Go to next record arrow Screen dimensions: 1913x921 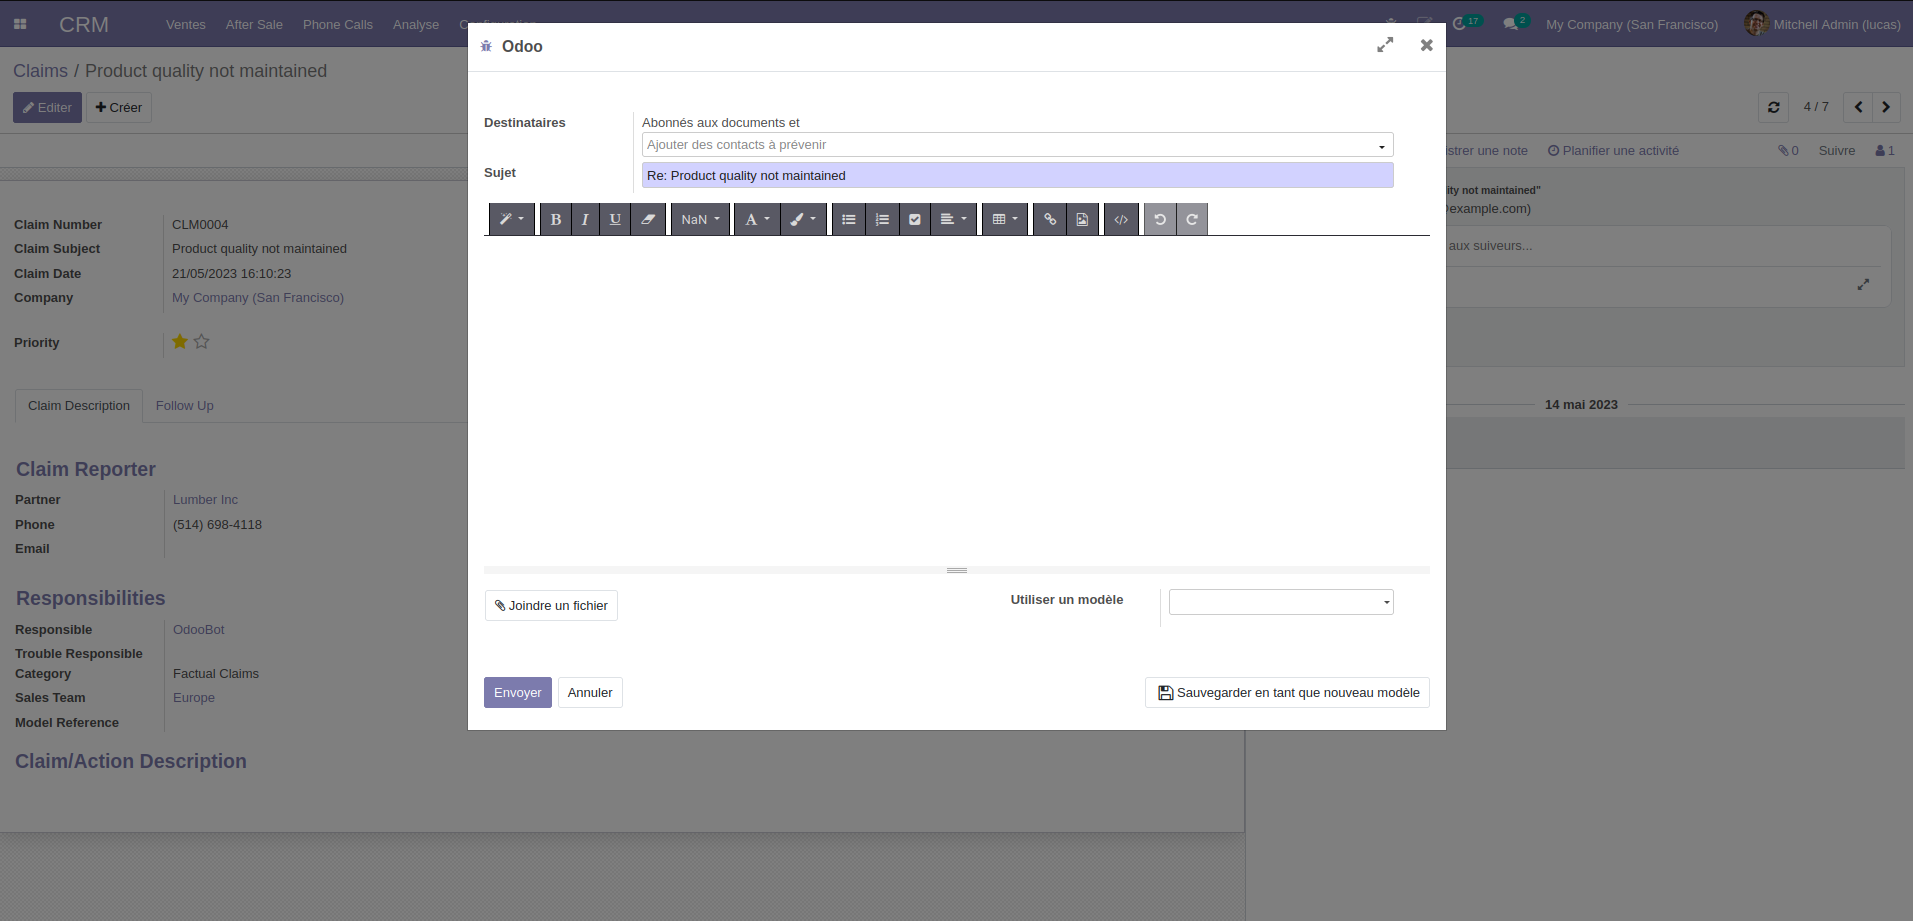pos(1886,107)
